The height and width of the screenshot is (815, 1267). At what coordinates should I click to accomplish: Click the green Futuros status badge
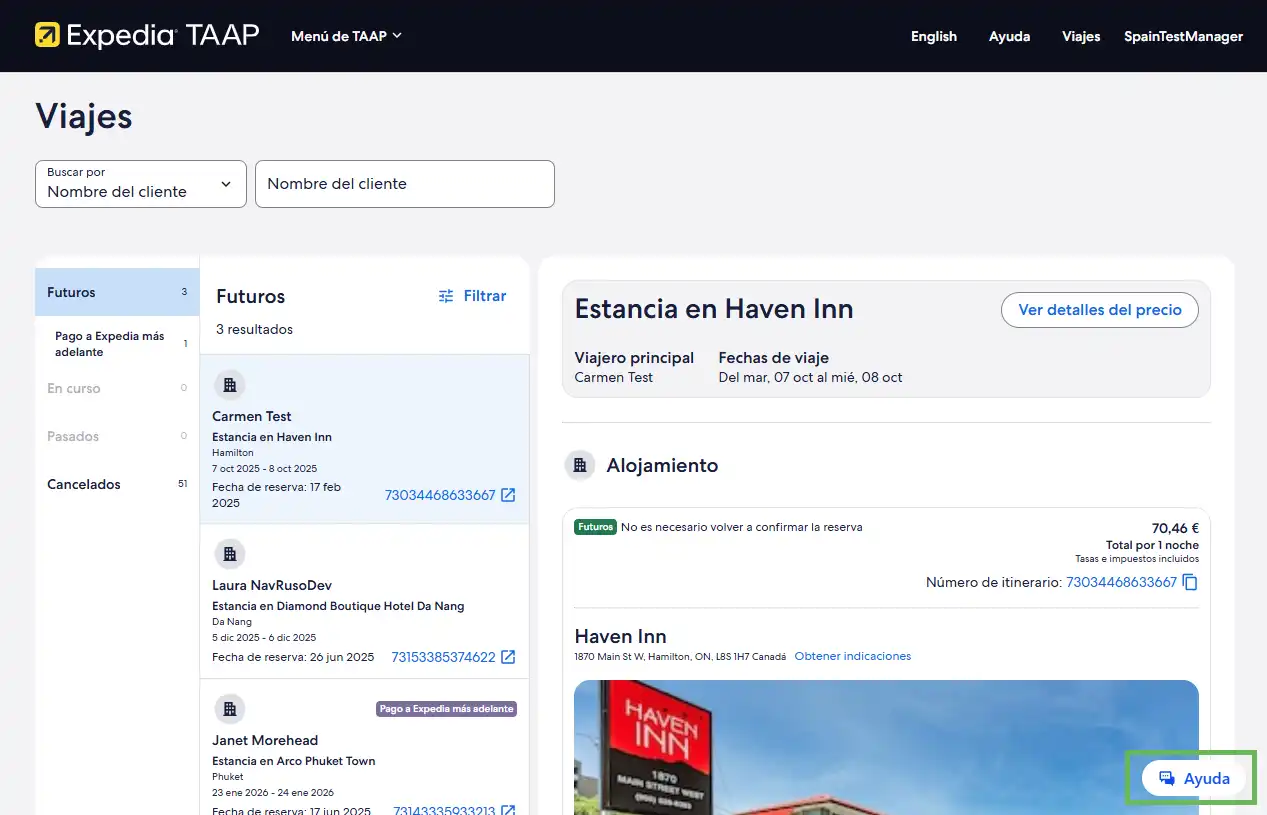tap(595, 527)
